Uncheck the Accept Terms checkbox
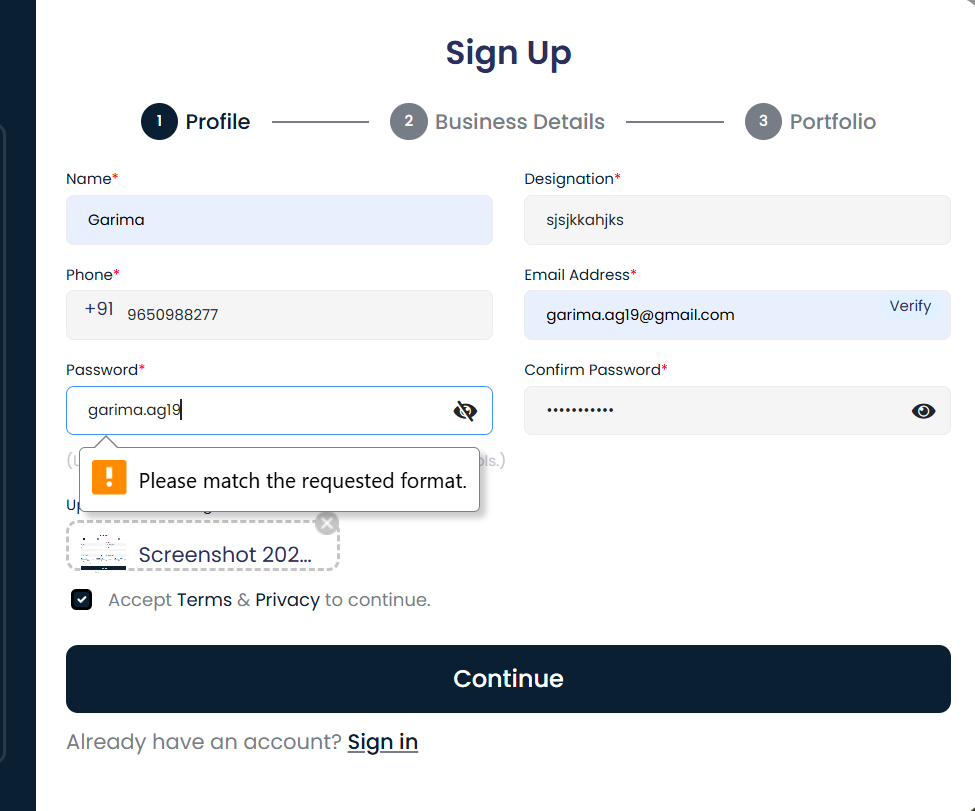 82,600
